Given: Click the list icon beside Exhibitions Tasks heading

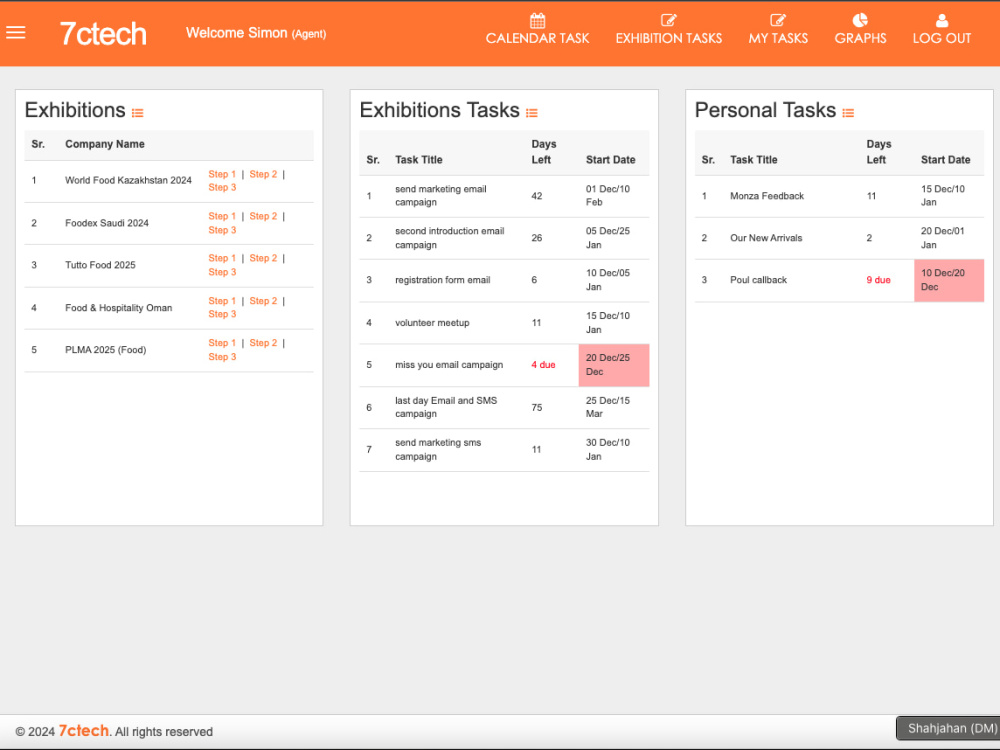Looking at the screenshot, I should coord(532,113).
